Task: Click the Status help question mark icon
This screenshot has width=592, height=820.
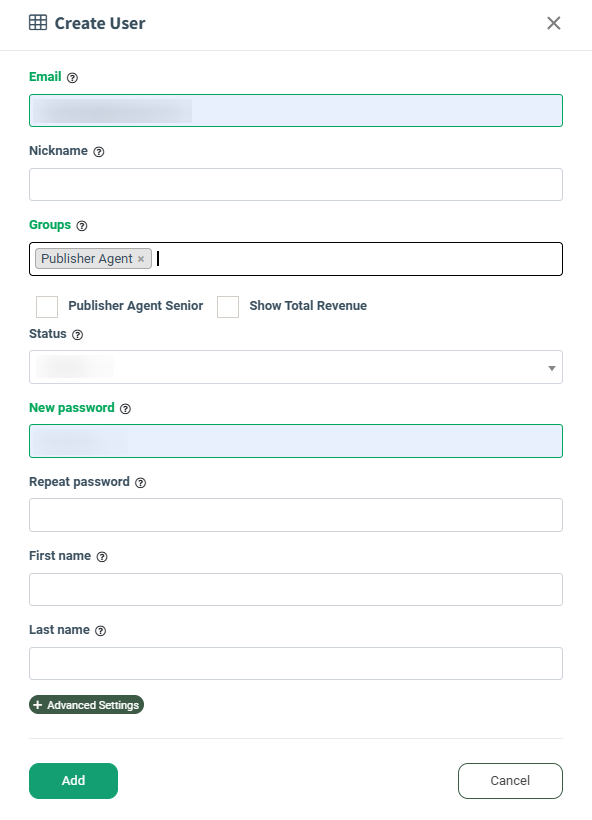Action: click(x=77, y=335)
